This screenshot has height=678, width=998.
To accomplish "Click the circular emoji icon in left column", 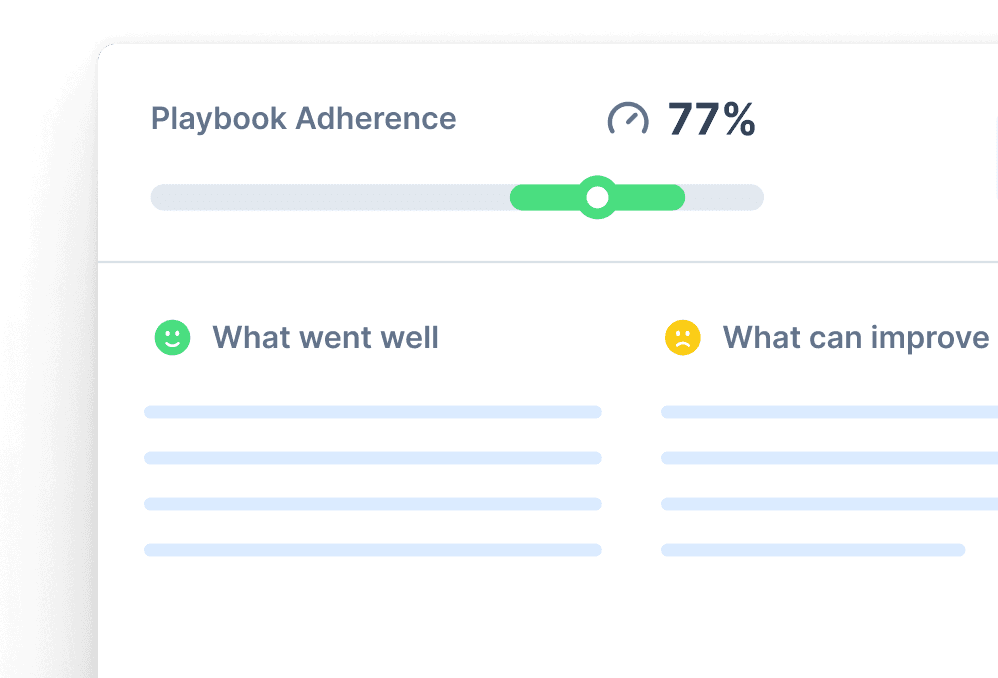I will click(x=172, y=337).
